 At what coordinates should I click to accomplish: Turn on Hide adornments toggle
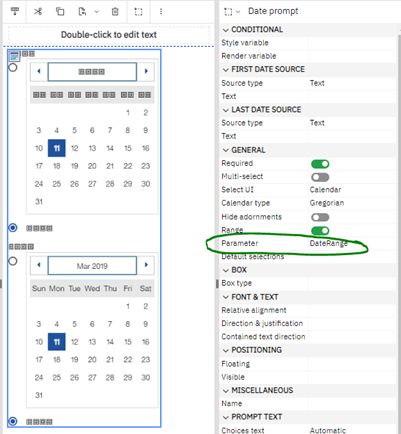tap(320, 217)
